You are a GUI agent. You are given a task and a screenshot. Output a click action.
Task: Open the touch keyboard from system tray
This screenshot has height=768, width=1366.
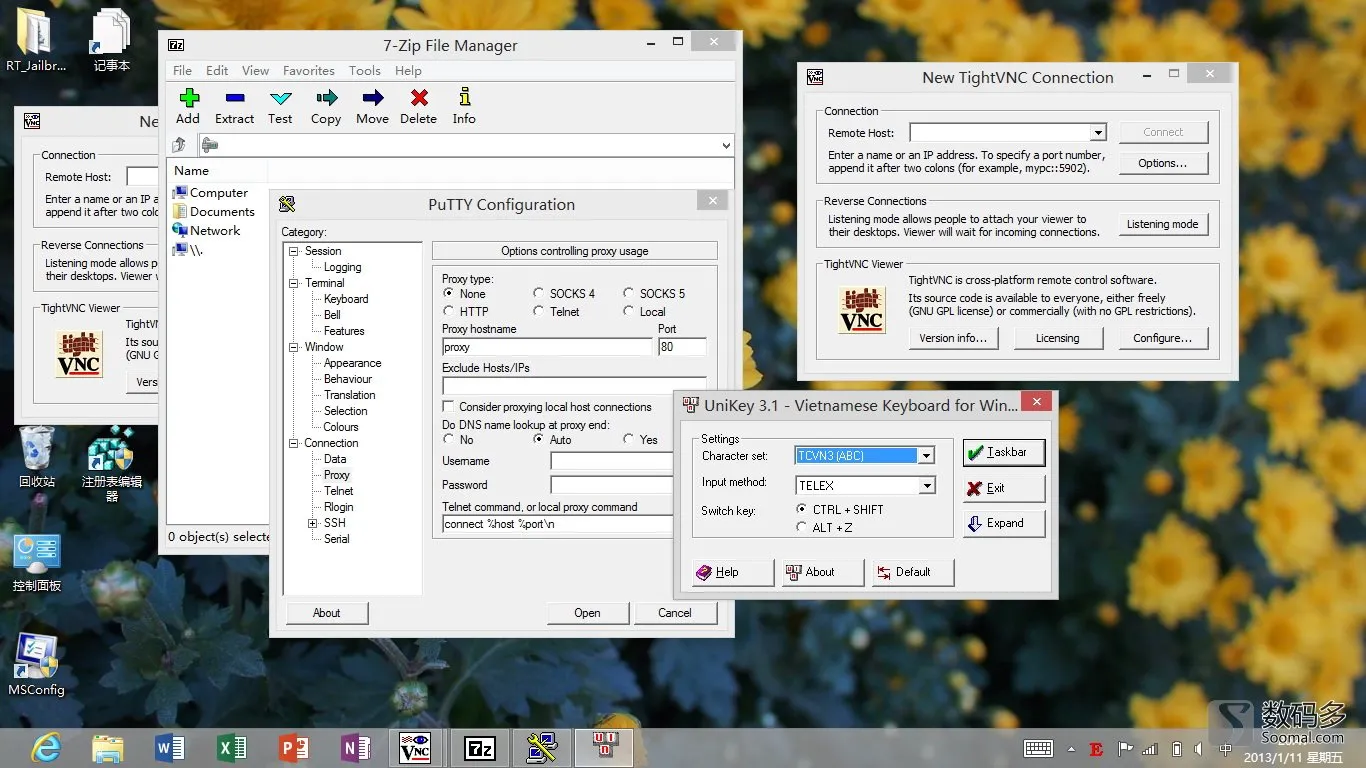(1038, 749)
